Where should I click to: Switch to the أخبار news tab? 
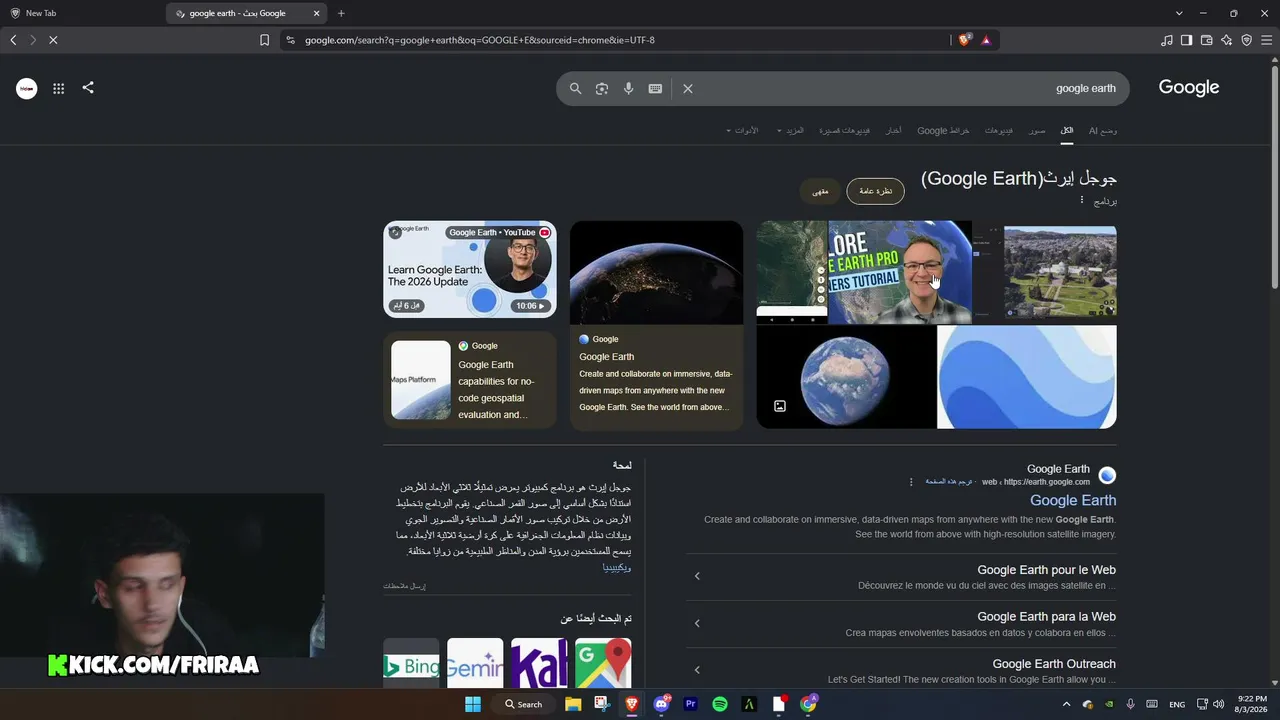pos(893,131)
